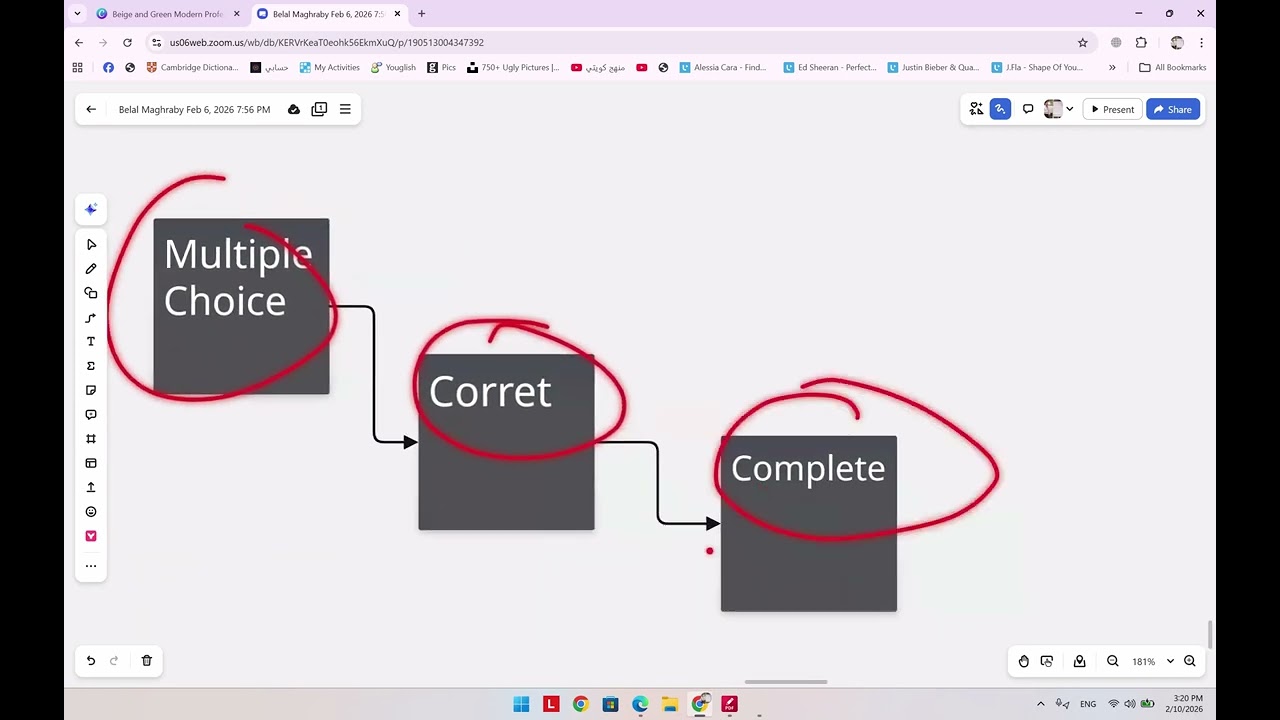Go back one page in Chrome
Image resolution: width=1280 pixels, height=720 pixels.
pyautogui.click(x=79, y=43)
